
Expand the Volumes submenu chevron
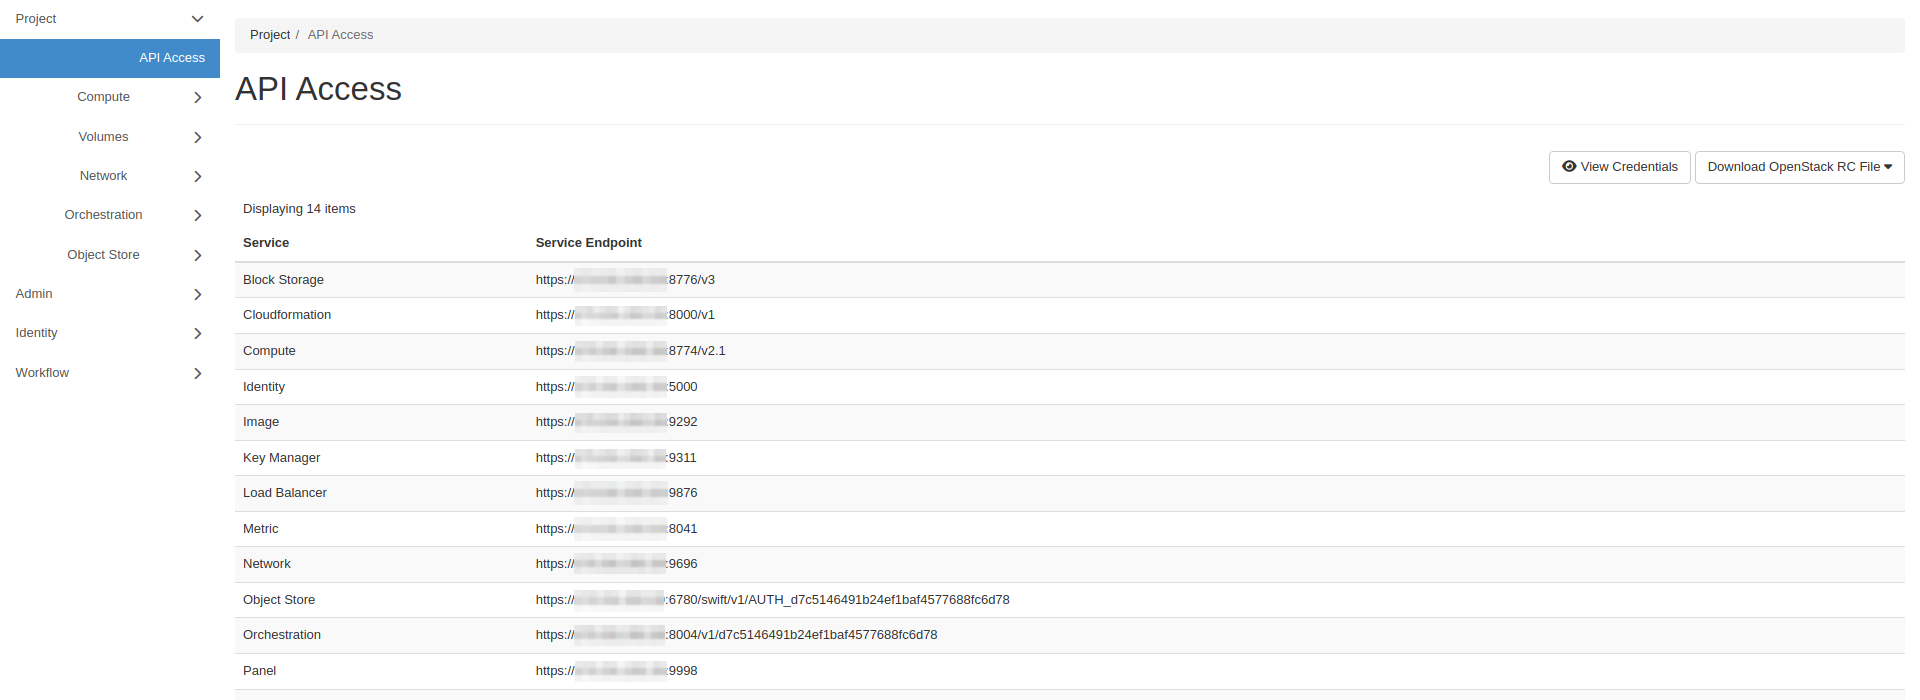coord(197,137)
